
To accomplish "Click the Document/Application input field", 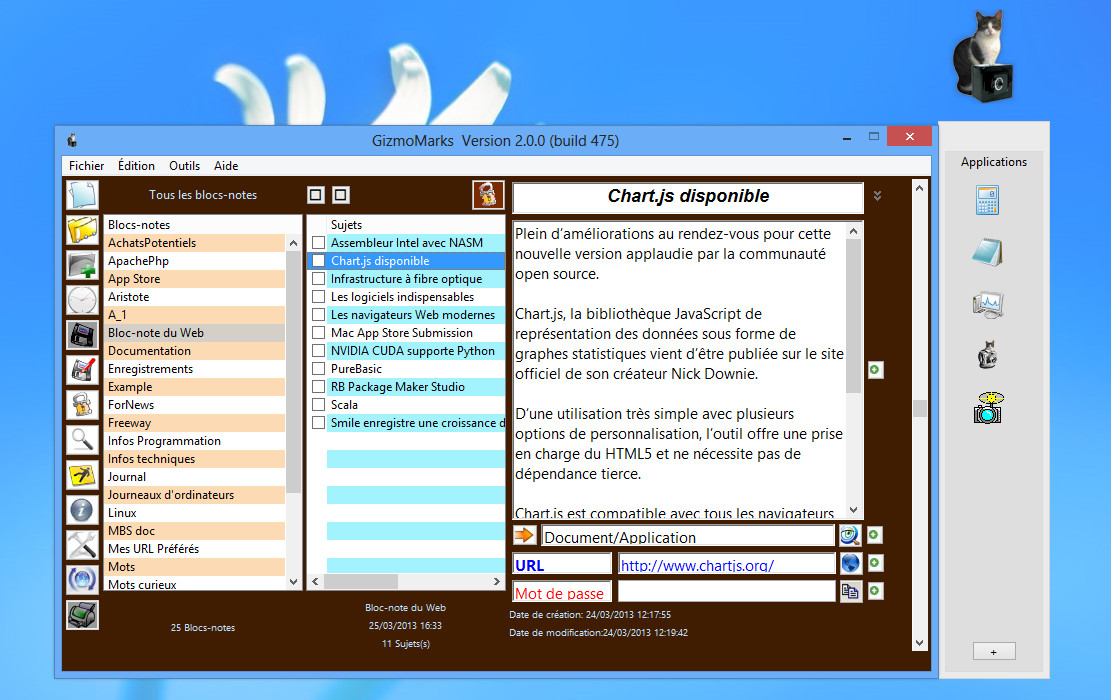I will [688, 536].
